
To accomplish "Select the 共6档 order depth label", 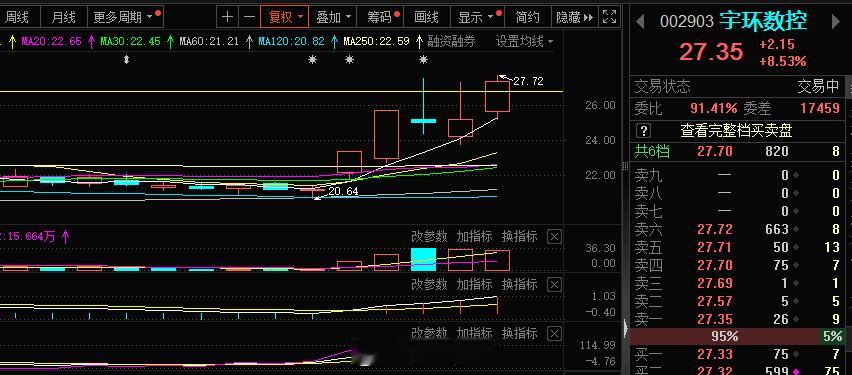I will point(653,151).
